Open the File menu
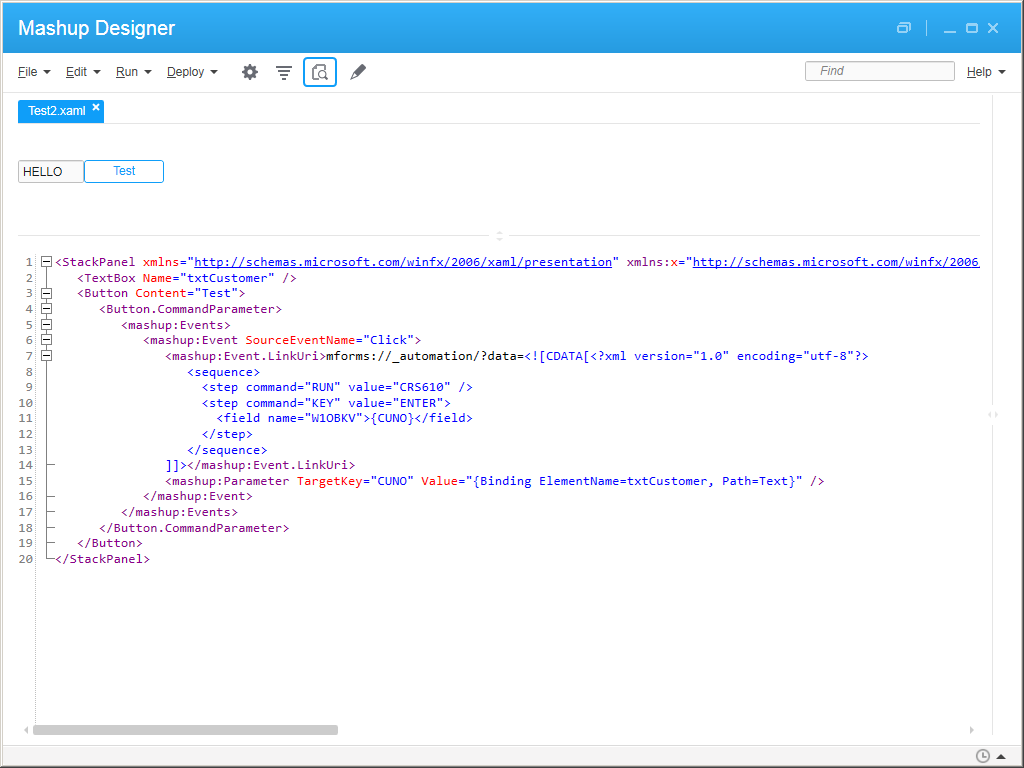 pos(34,72)
